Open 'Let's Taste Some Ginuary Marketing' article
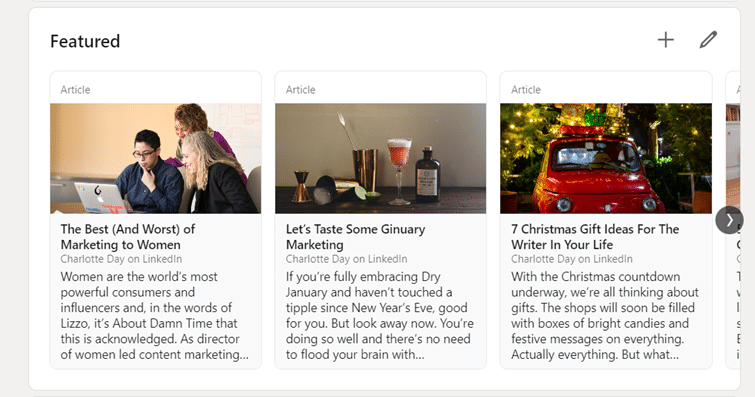This screenshot has height=397, width=755. 355,237
